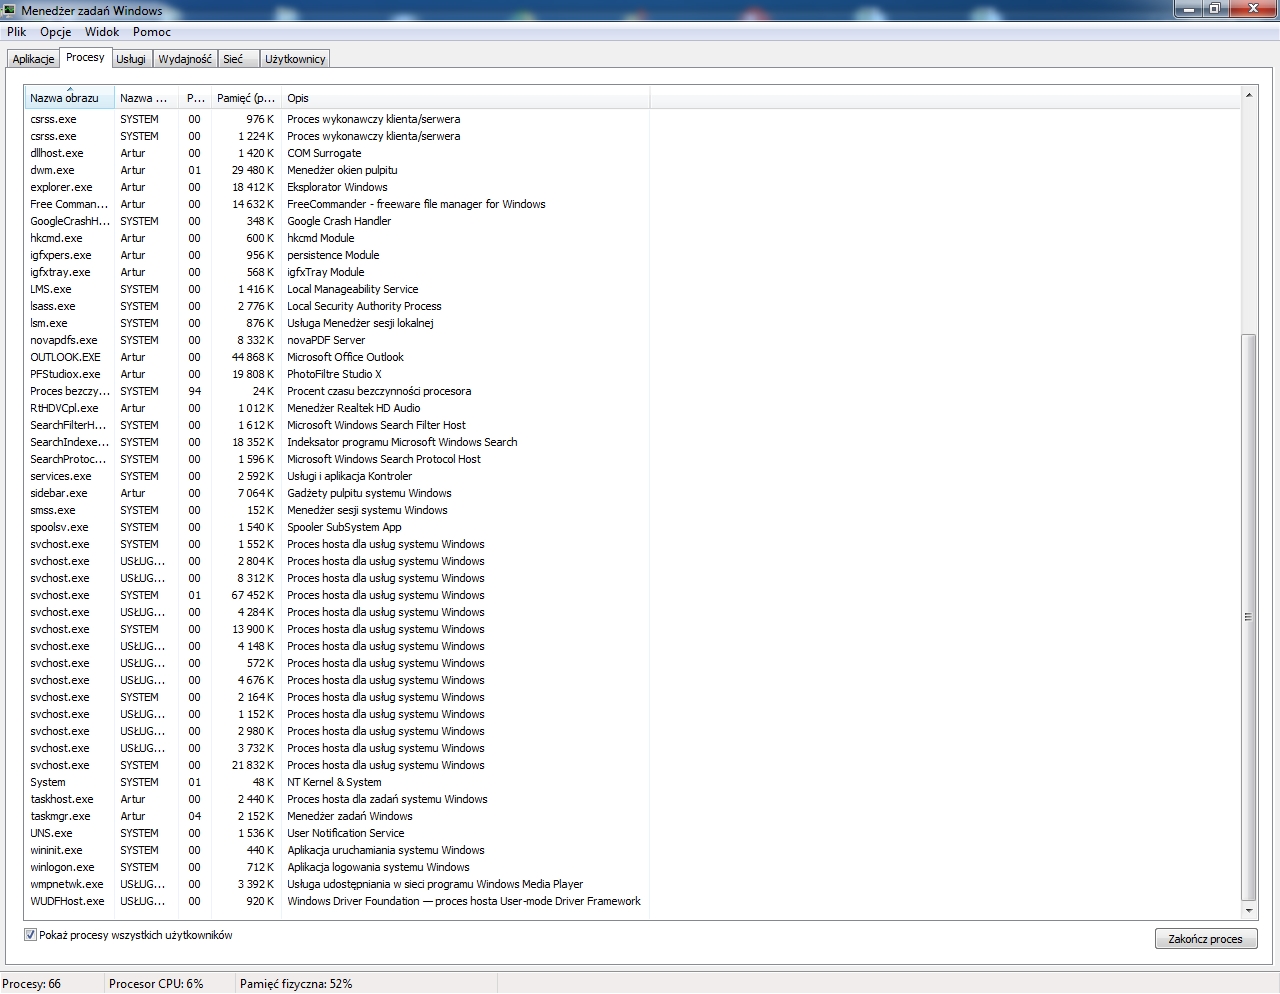Open the Pomoc menu
Viewport: 1280px width, 994px height.
click(x=152, y=32)
